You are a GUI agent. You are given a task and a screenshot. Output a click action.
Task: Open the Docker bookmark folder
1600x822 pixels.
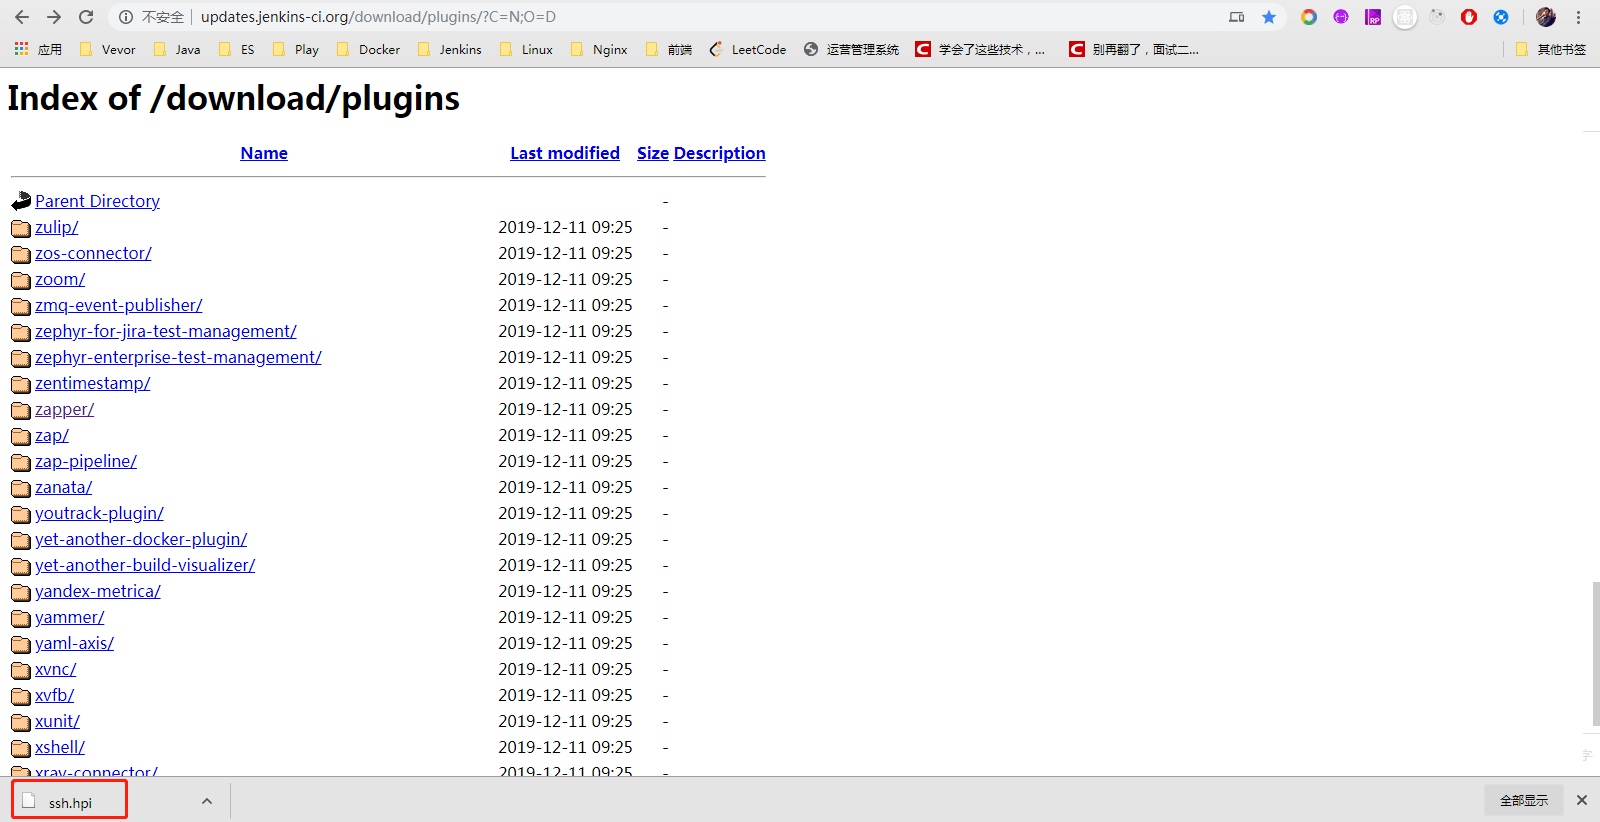coord(368,49)
